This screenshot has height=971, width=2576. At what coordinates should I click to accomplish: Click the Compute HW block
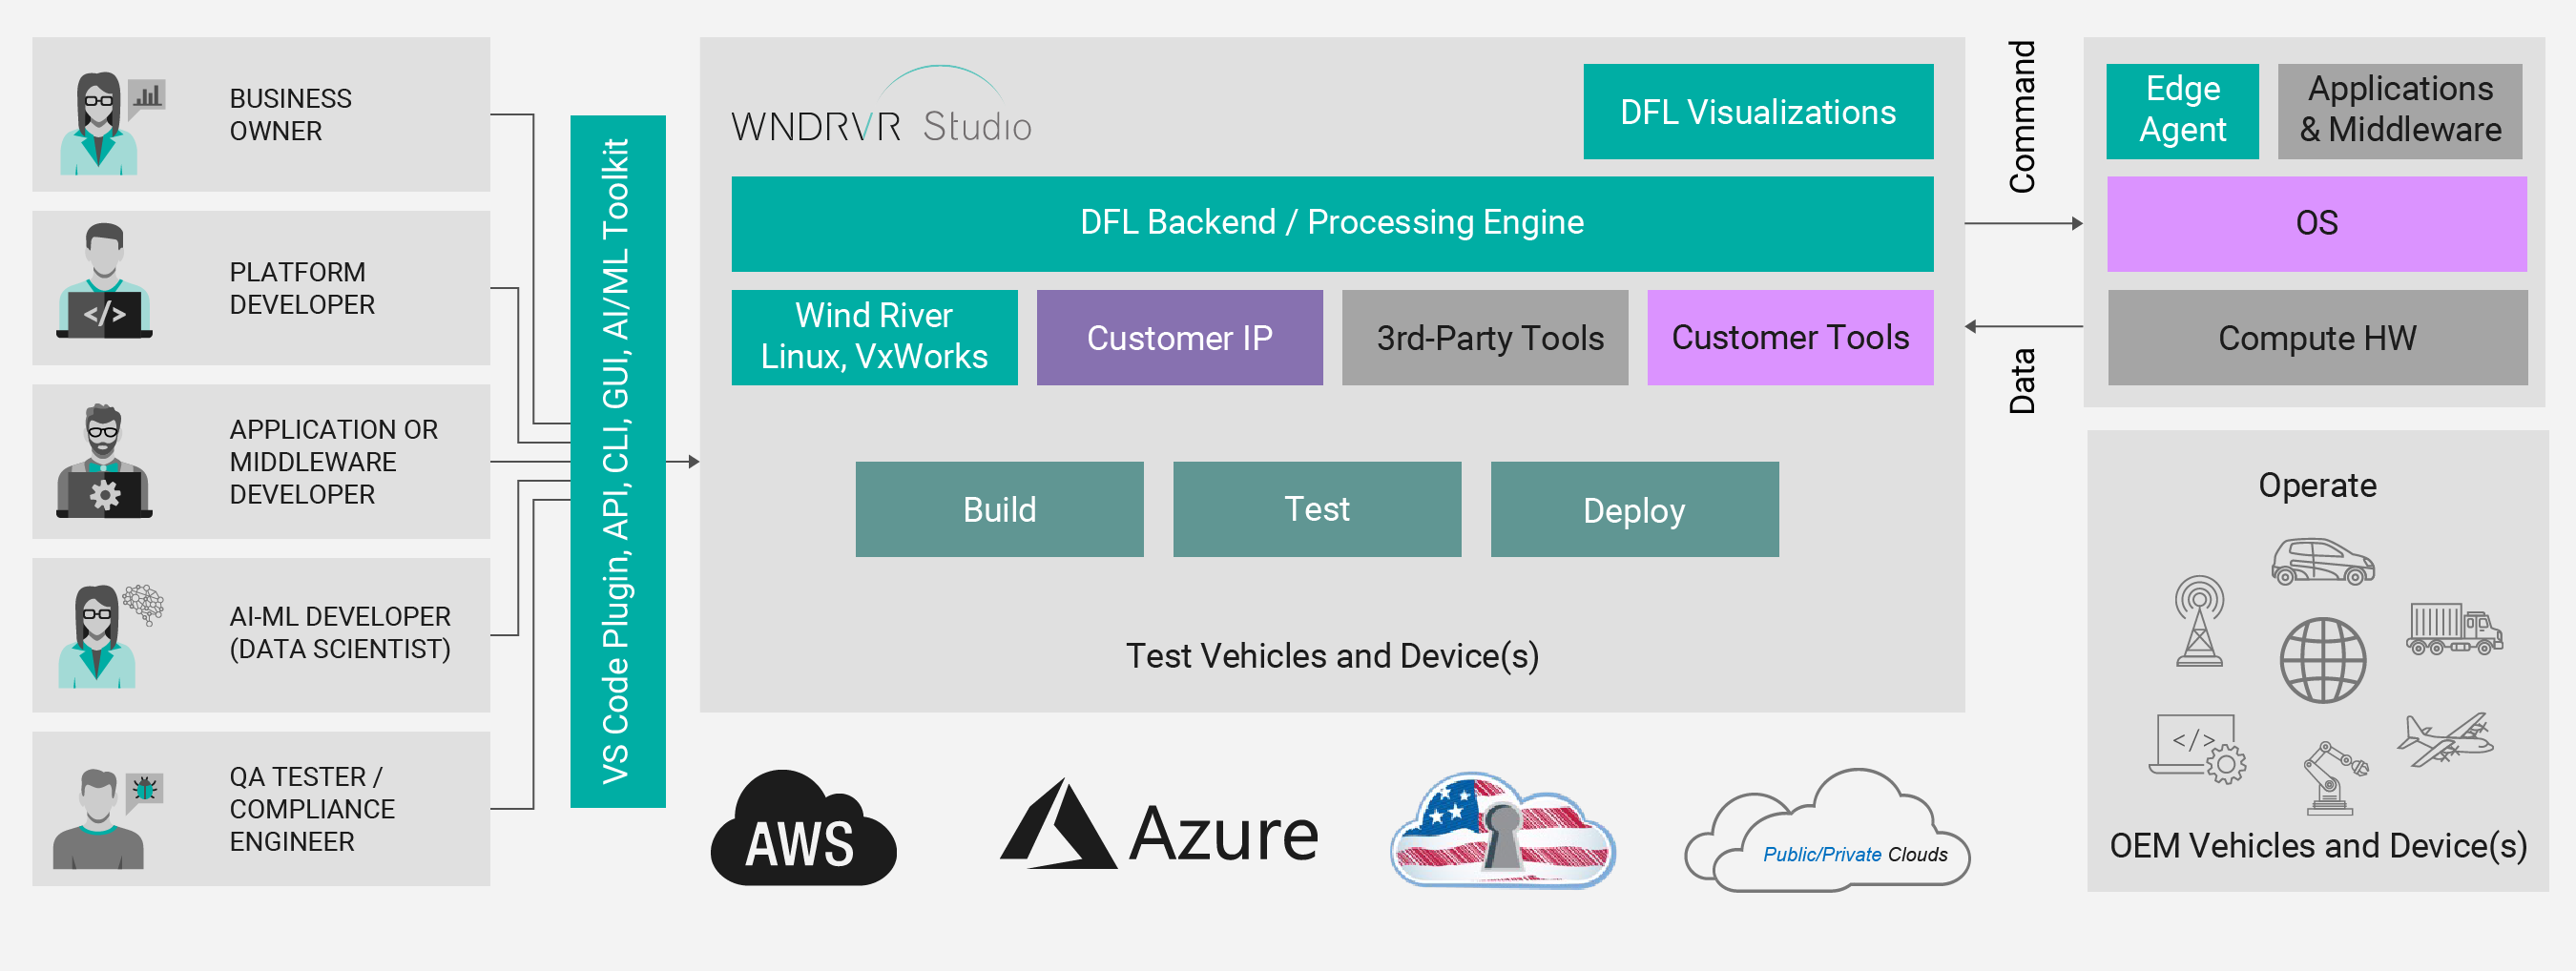coord(2317,338)
